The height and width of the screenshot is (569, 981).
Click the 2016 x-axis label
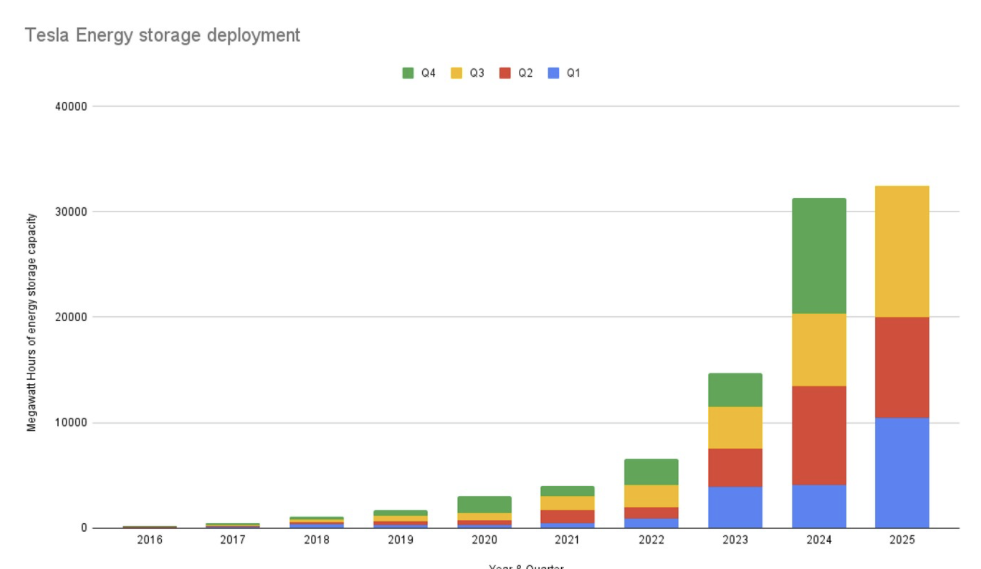(x=150, y=540)
